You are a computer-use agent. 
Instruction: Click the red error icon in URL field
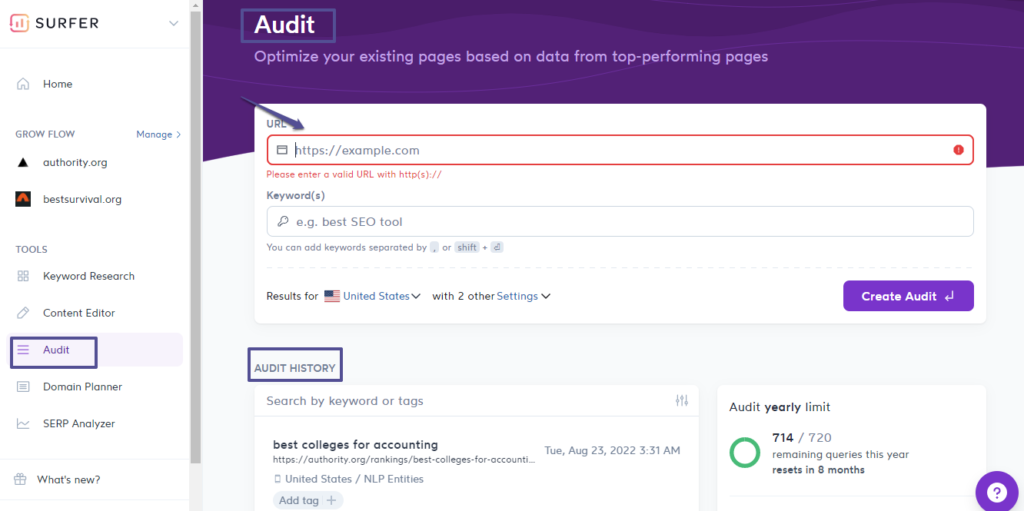[958, 150]
